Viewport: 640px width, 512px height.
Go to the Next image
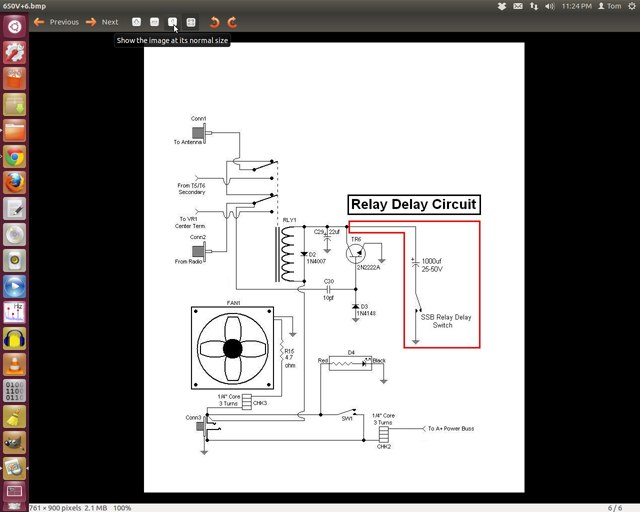pos(101,21)
